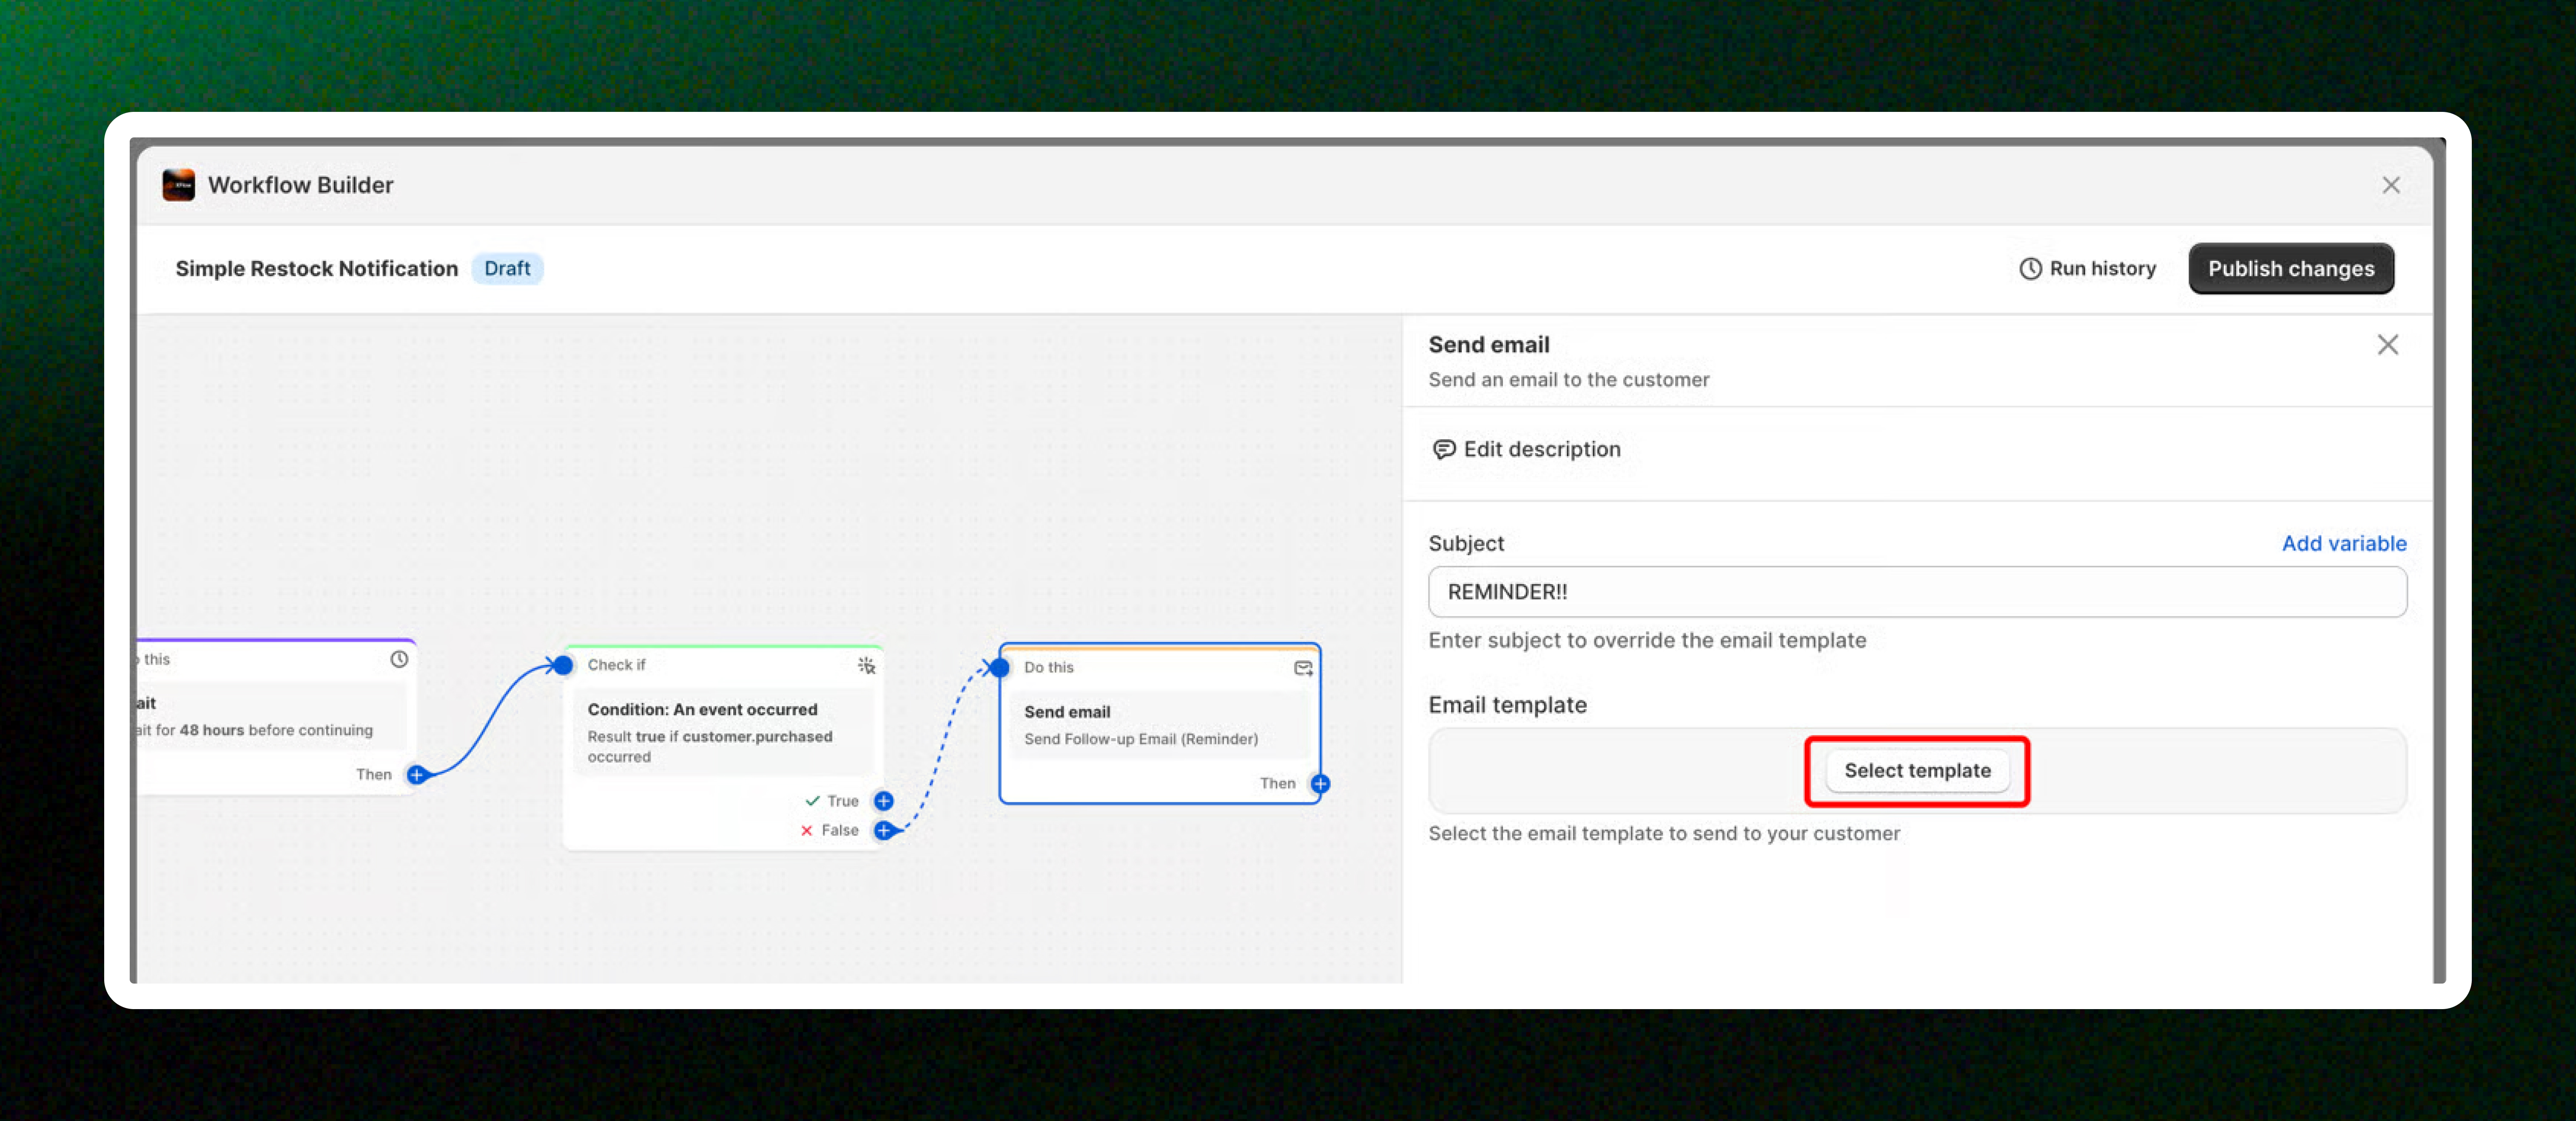Click the Draft status badge
This screenshot has height=1121, width=2576.
coord(507,269)
